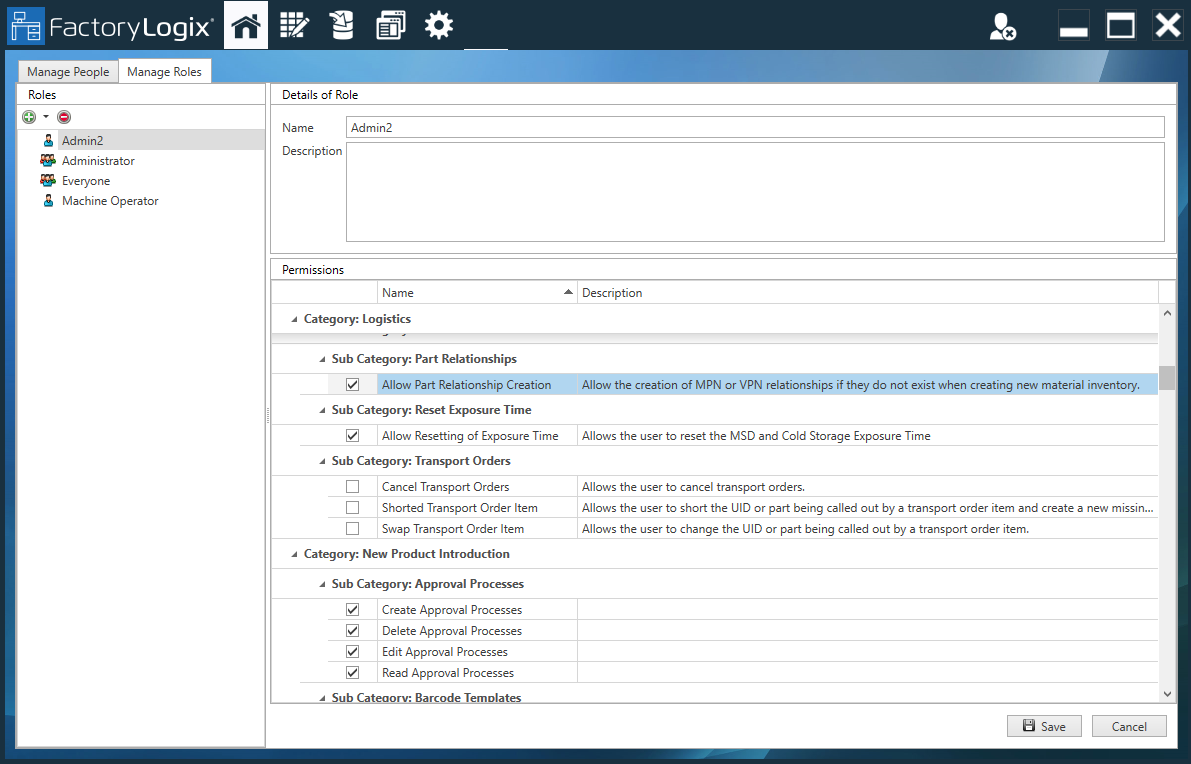Open the grid-and-pencil editor icon
Screen dimensions: 1191x764
coord(294,25)
